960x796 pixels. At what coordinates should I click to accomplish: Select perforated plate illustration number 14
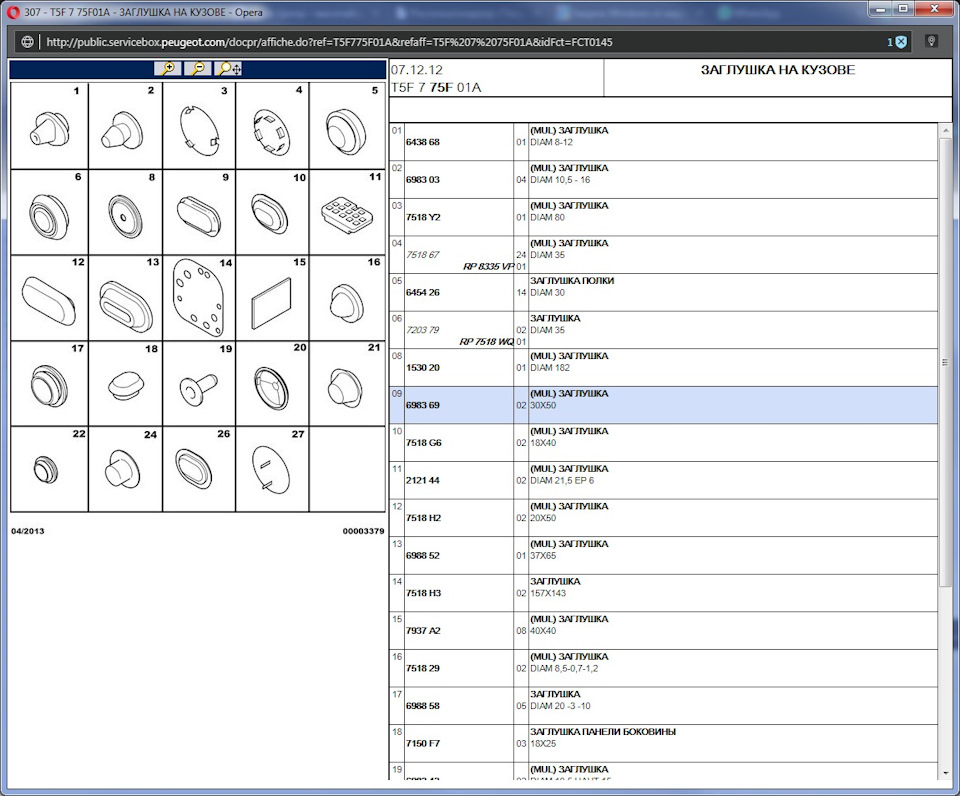tap(199, 298)
